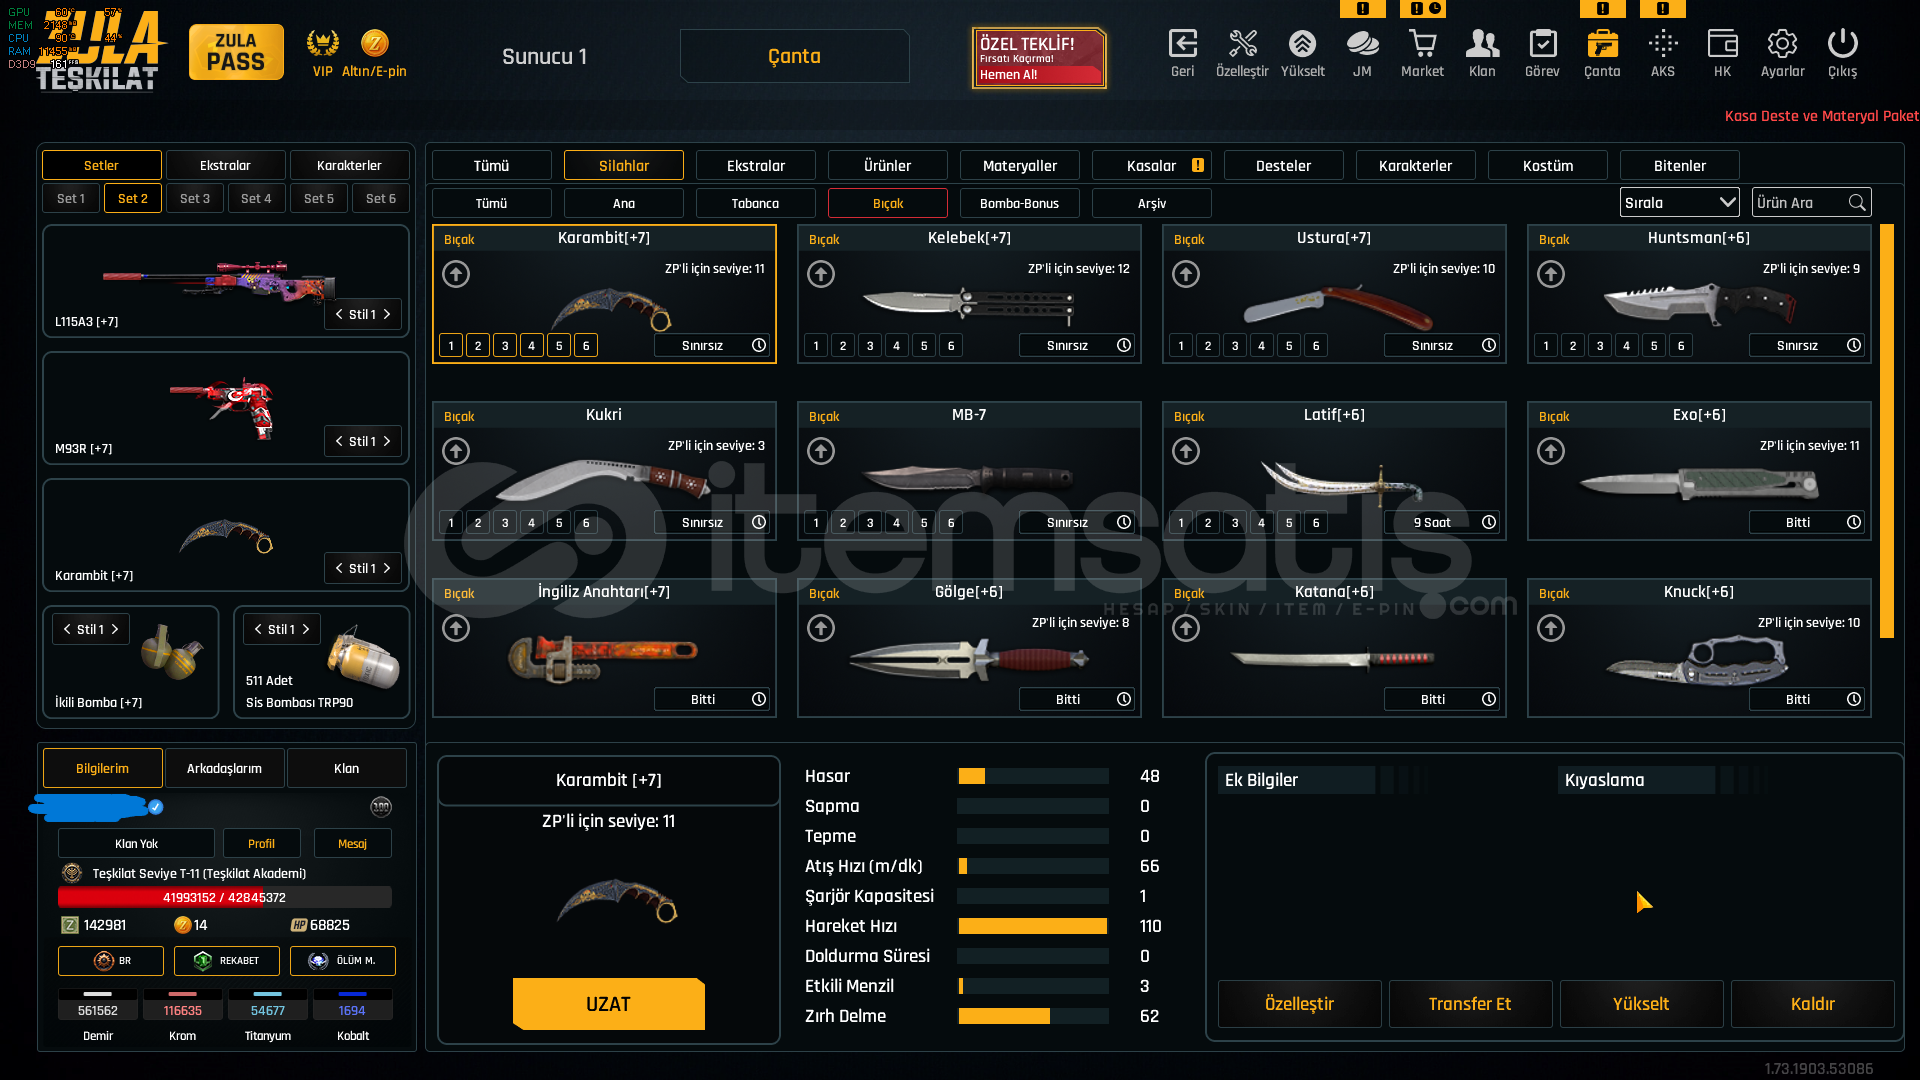The image size is (1920, 1080).
Task: Open the Kasalar category tab
Action: [x=1152, y=165]
